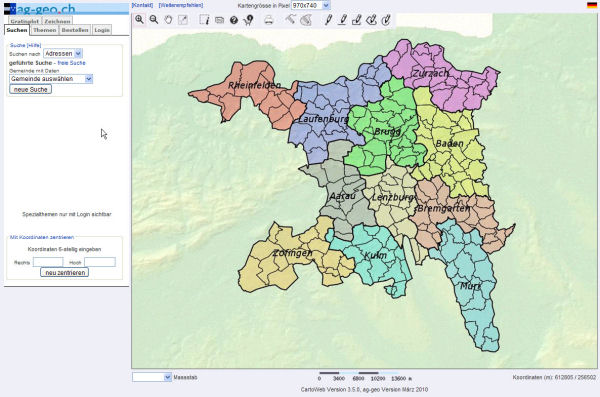Open the Kartengrösse 970x740 dropdown
This screenshot has height=397, width=600.
click(x=311, y=5)
